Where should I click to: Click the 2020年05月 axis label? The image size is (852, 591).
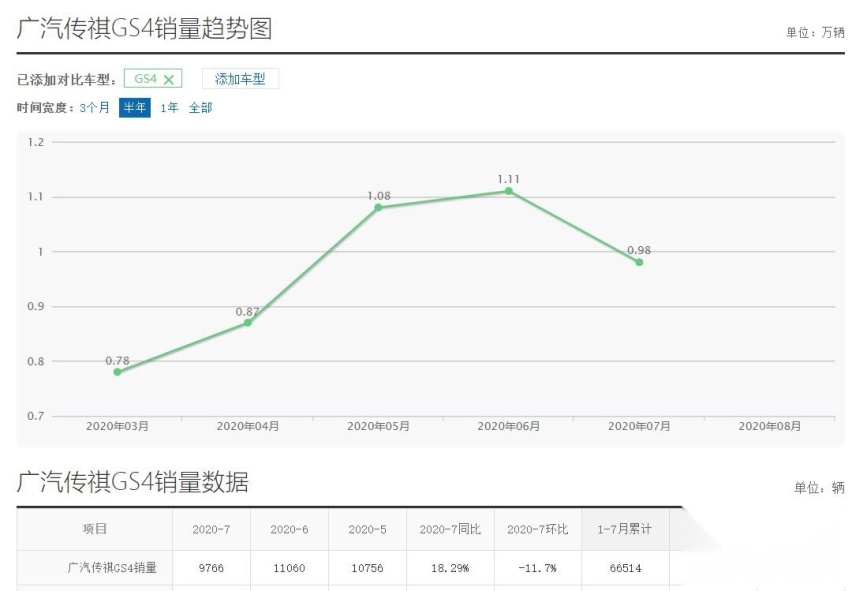tap(378, 426)
